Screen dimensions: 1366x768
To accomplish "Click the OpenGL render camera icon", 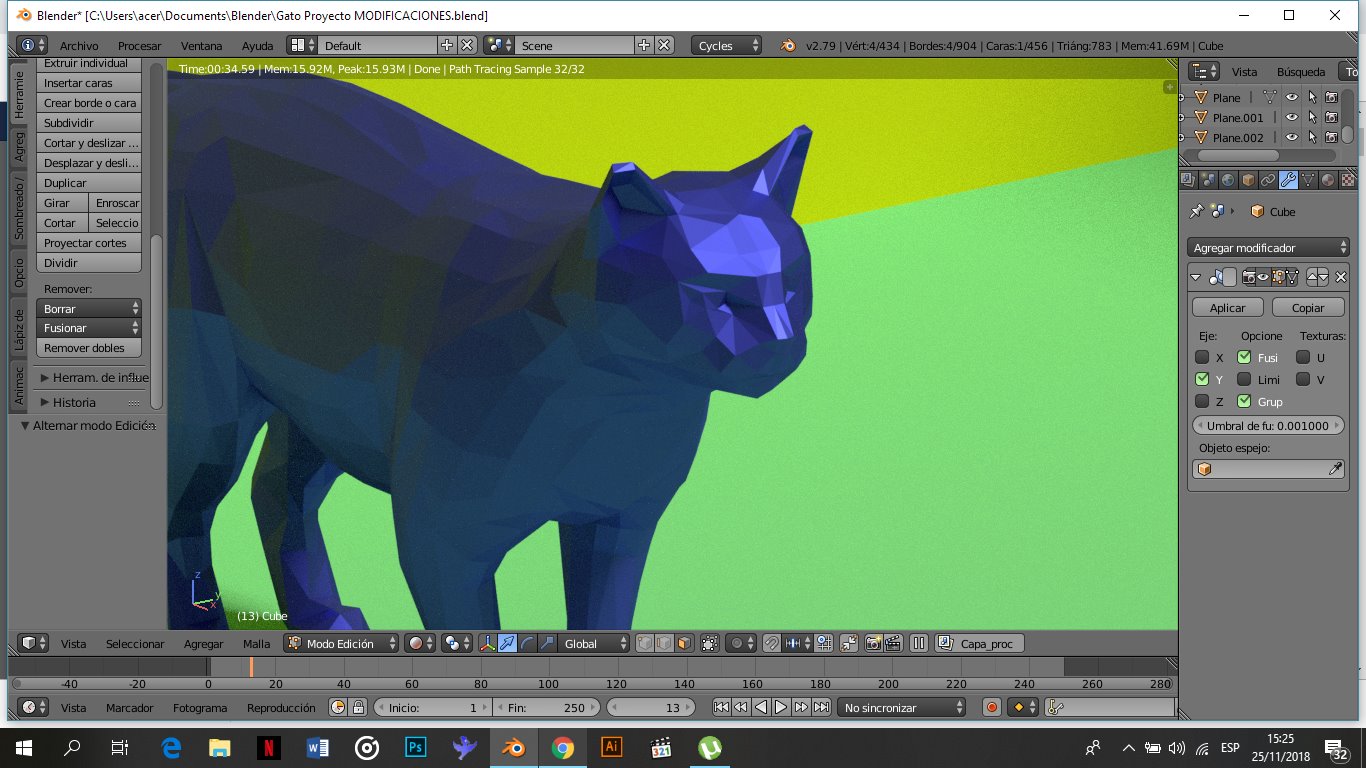I will tap(873, 643).
